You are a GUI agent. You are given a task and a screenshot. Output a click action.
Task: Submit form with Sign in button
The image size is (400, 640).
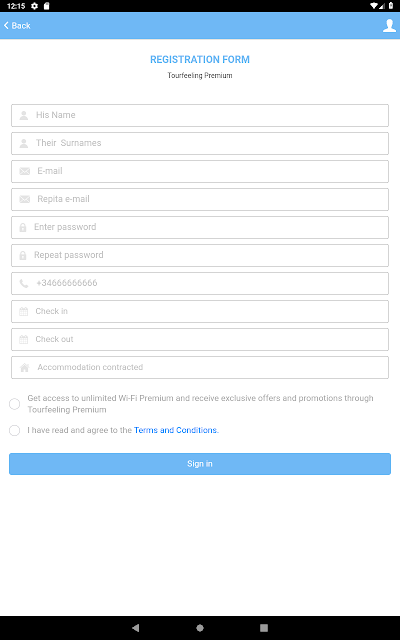click(200, 464)
